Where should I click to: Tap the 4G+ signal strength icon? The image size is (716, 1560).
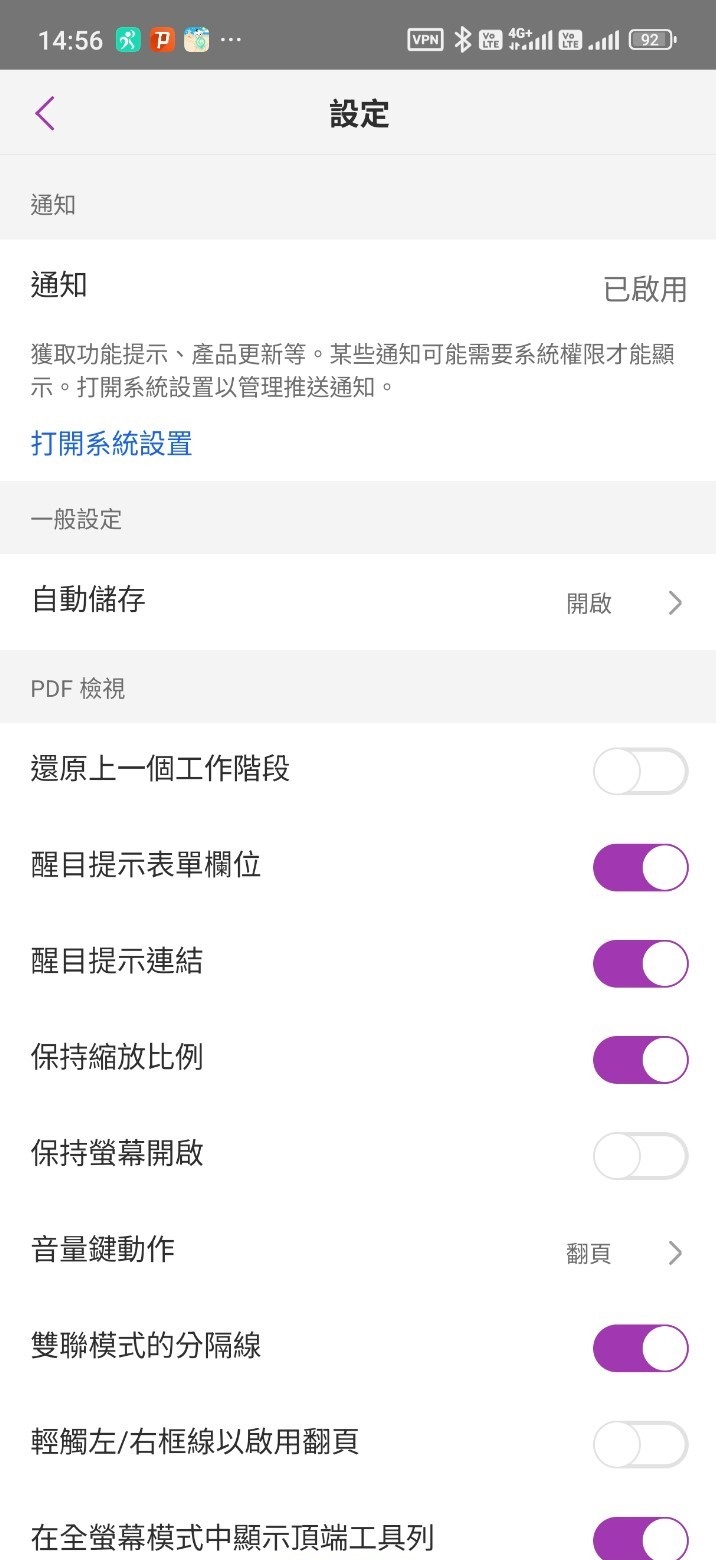tap(530, 40)
